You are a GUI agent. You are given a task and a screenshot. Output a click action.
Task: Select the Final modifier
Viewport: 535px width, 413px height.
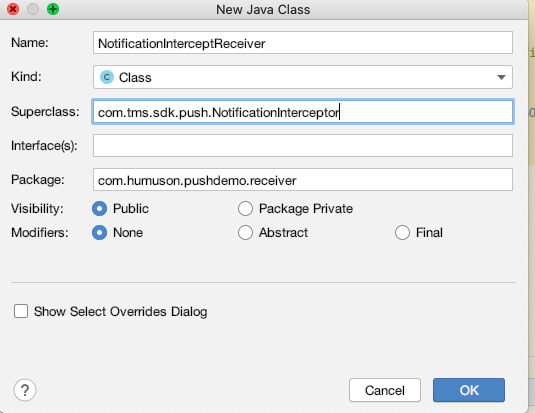(x=402, y=233)
